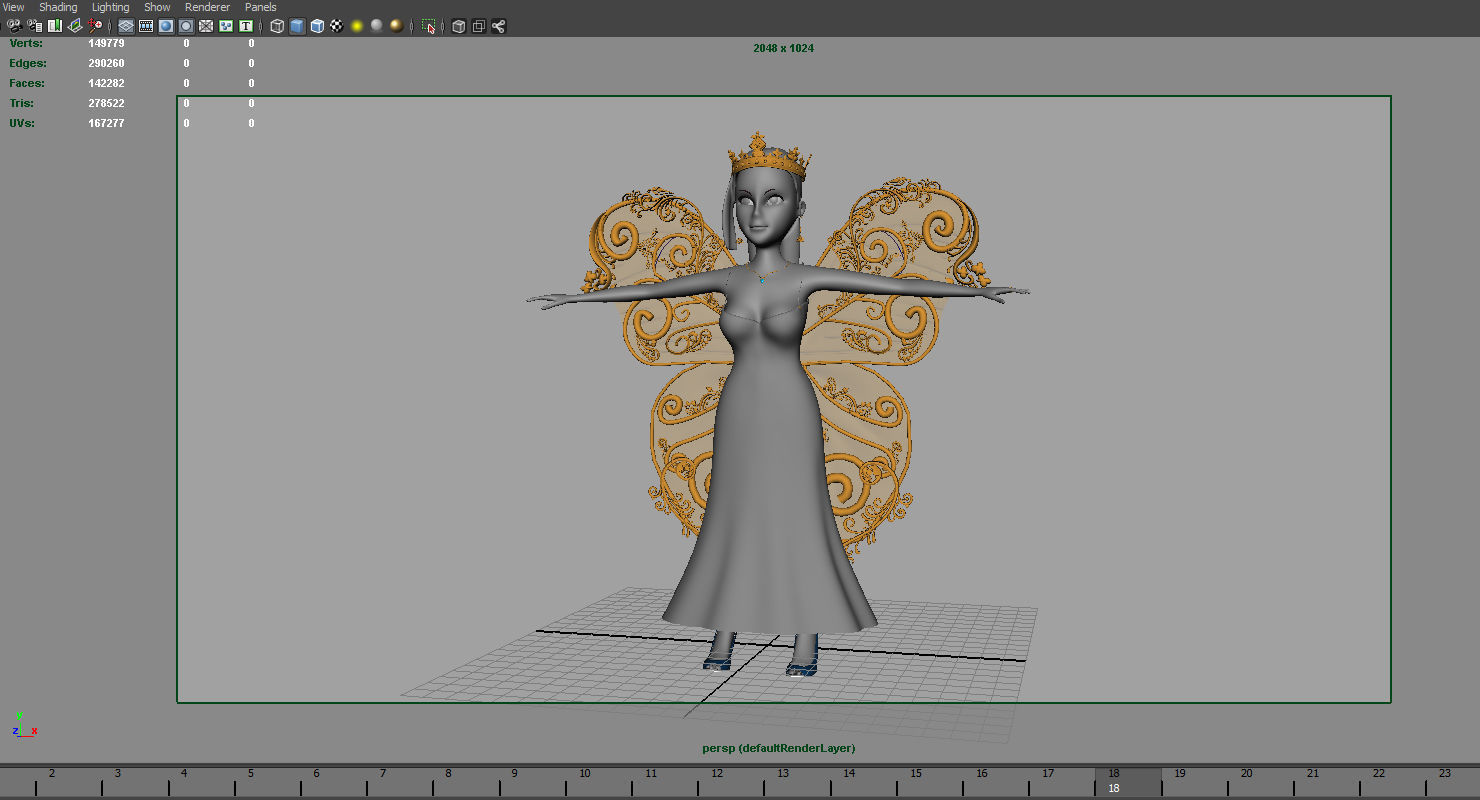Enable isolate select mode
1480x800 pixels.
(427, 26)
